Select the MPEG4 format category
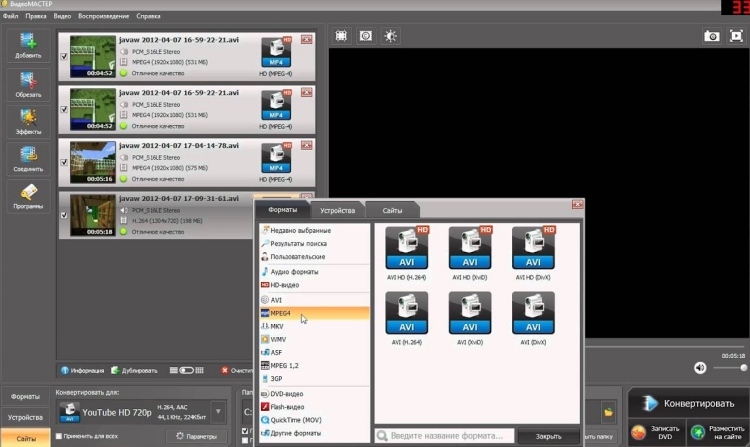The height and width of the screenshot is (447, 750). point(315,313)
